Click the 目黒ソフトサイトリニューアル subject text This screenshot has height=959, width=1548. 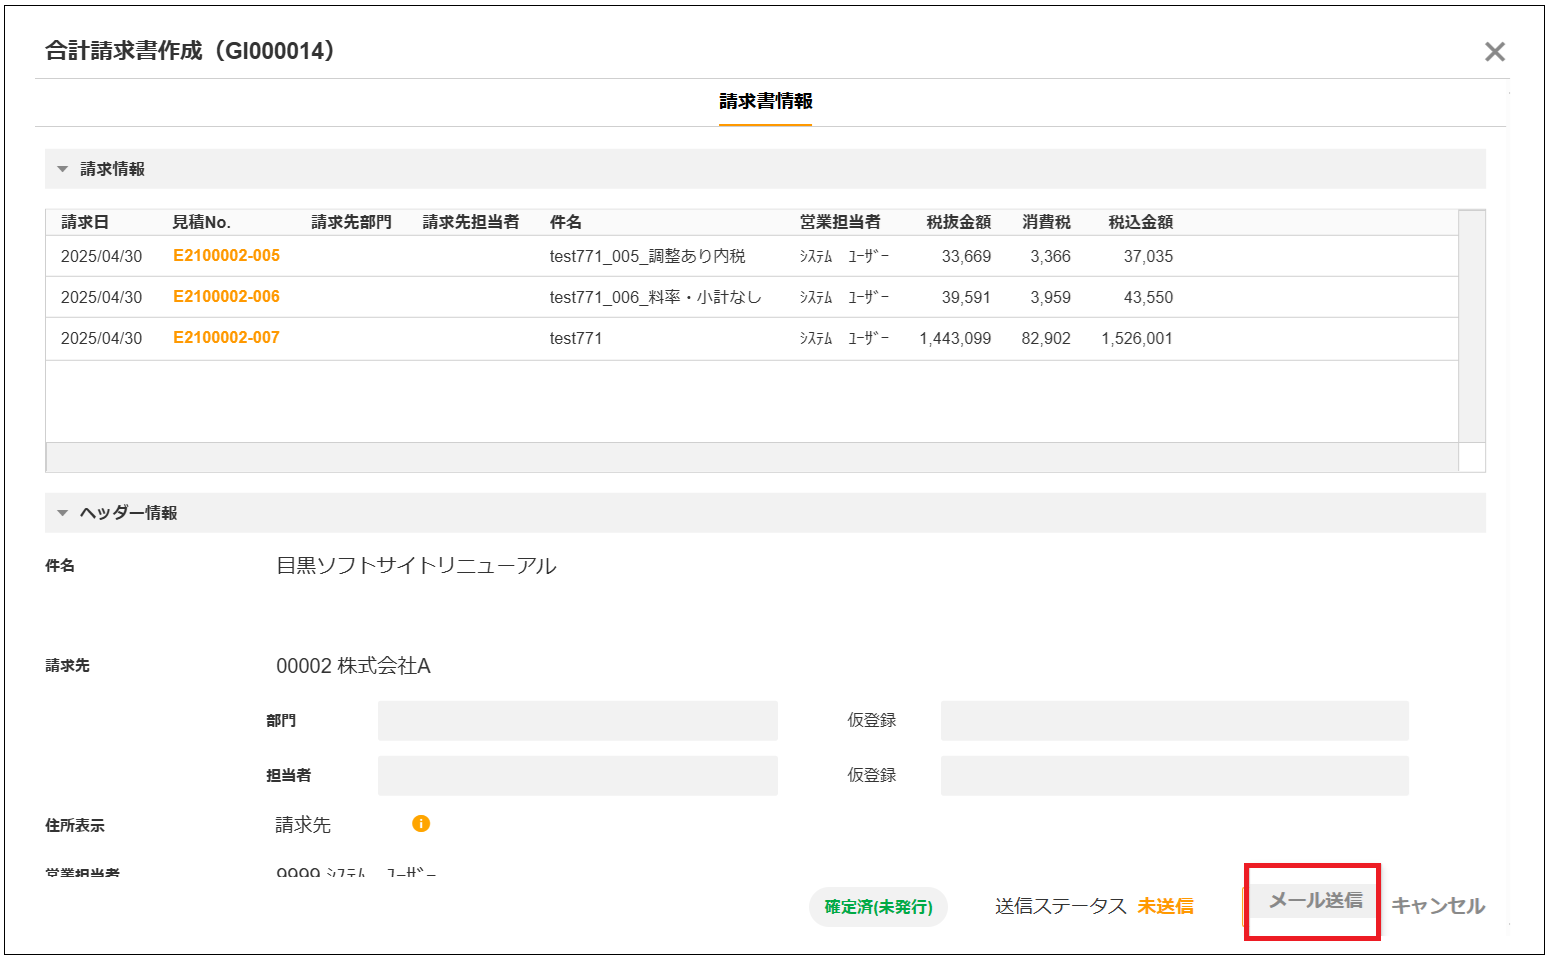coord(416,565)
